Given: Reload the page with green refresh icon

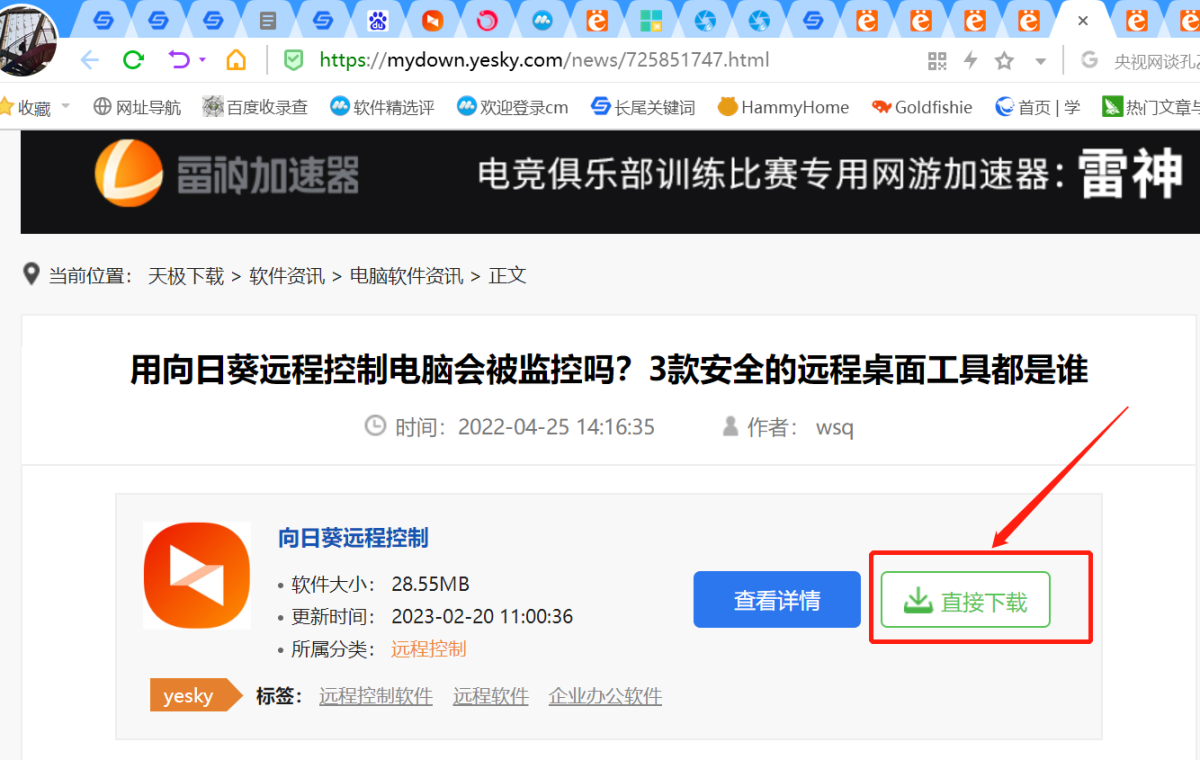Looking at the screenshot, I should 133,60.
